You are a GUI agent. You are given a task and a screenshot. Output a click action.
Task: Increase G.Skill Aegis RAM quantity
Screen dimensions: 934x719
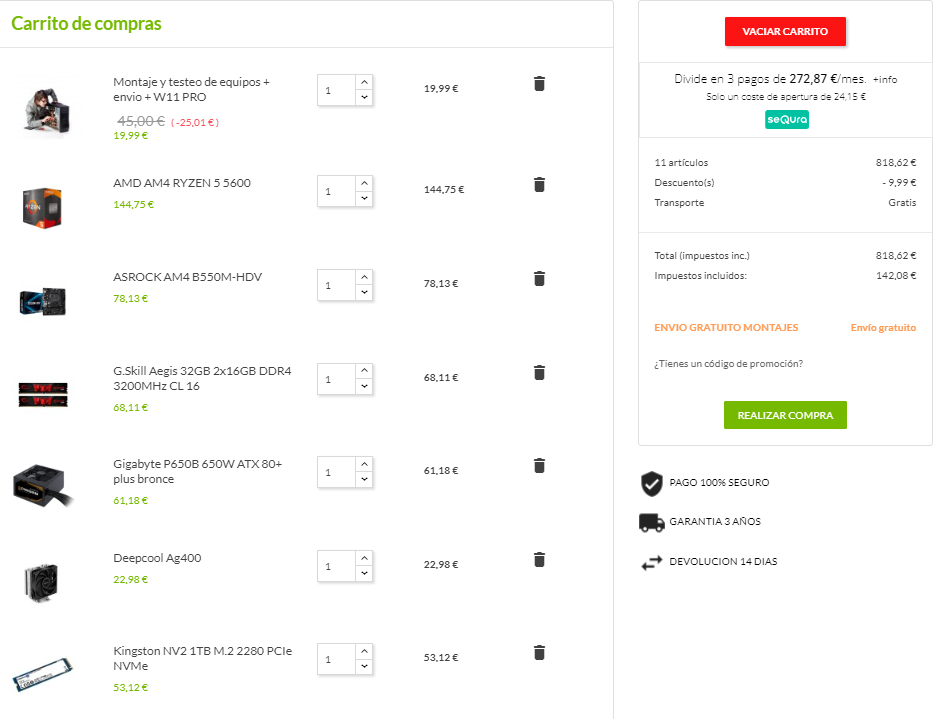365,371
